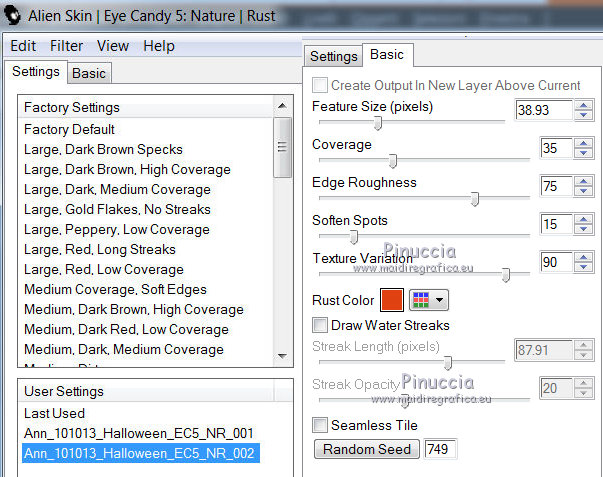Select Medium Coverage, Soft Edges preset
The width and height of the screenshot is (603, 477).
(115, 289)
